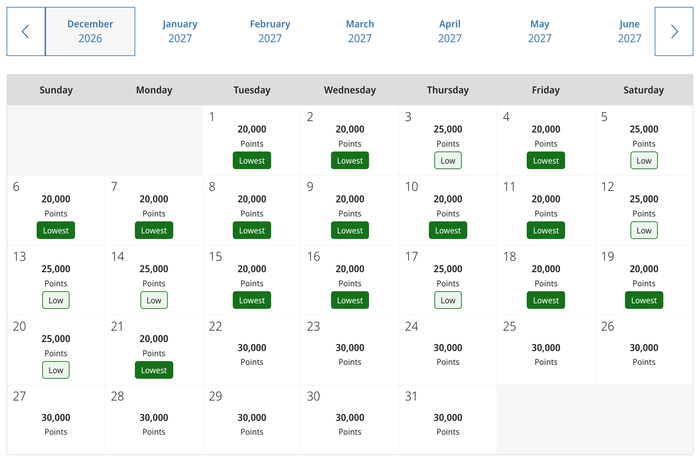Pick Wednesday December 30 cell
The height and width of the screenshot is (460, 700).
click(x=350, y=420)
